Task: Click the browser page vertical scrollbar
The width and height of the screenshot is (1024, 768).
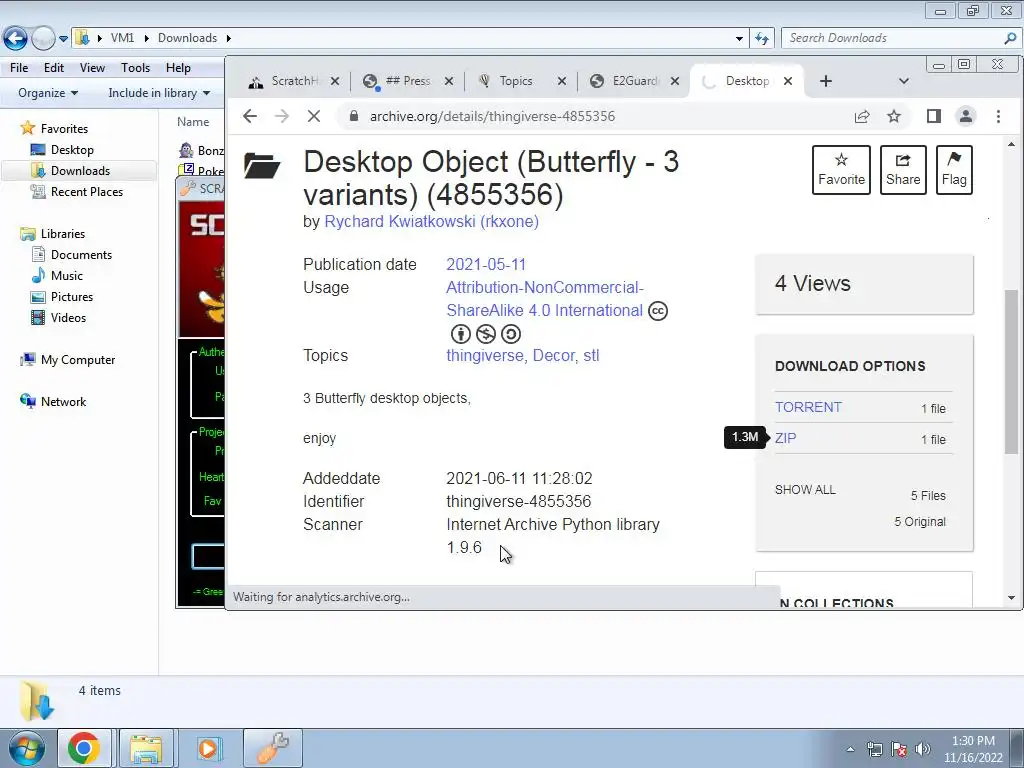Action: (1011, 370)
